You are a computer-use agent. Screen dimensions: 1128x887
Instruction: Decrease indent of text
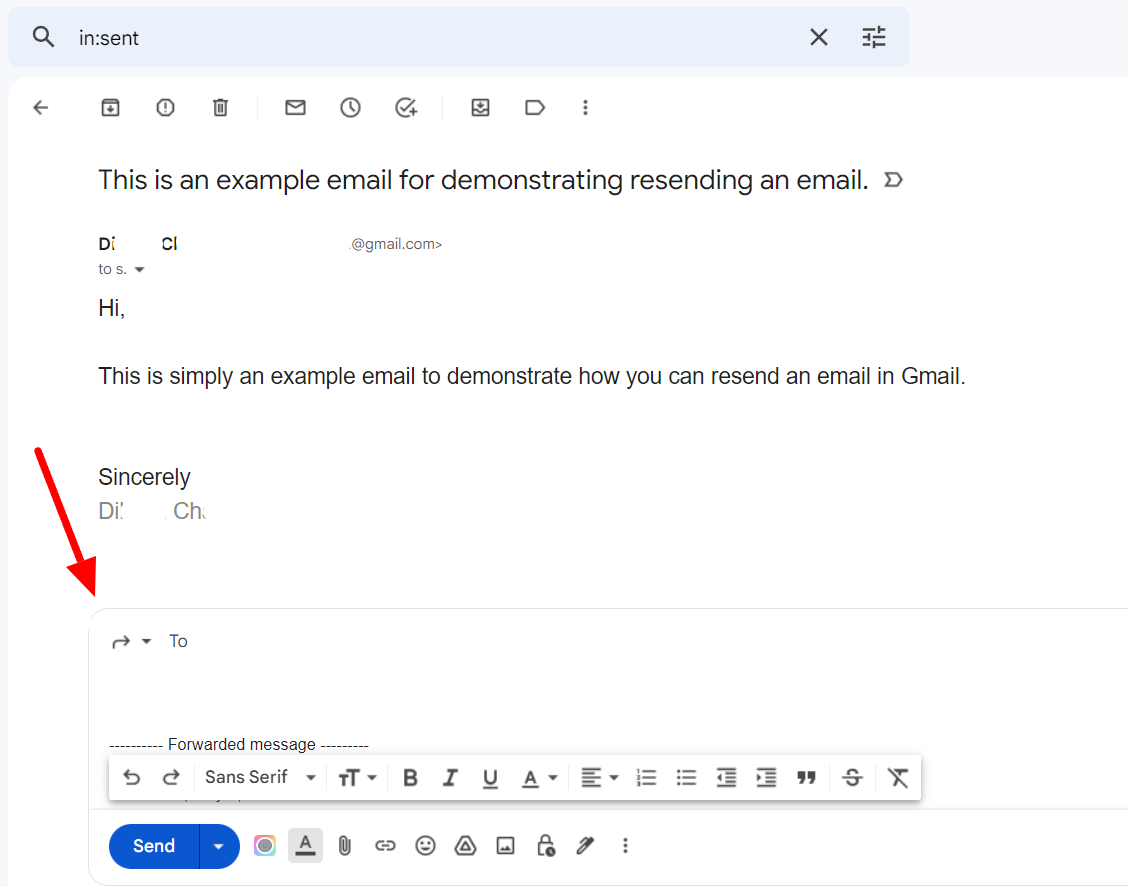(727, 778)
